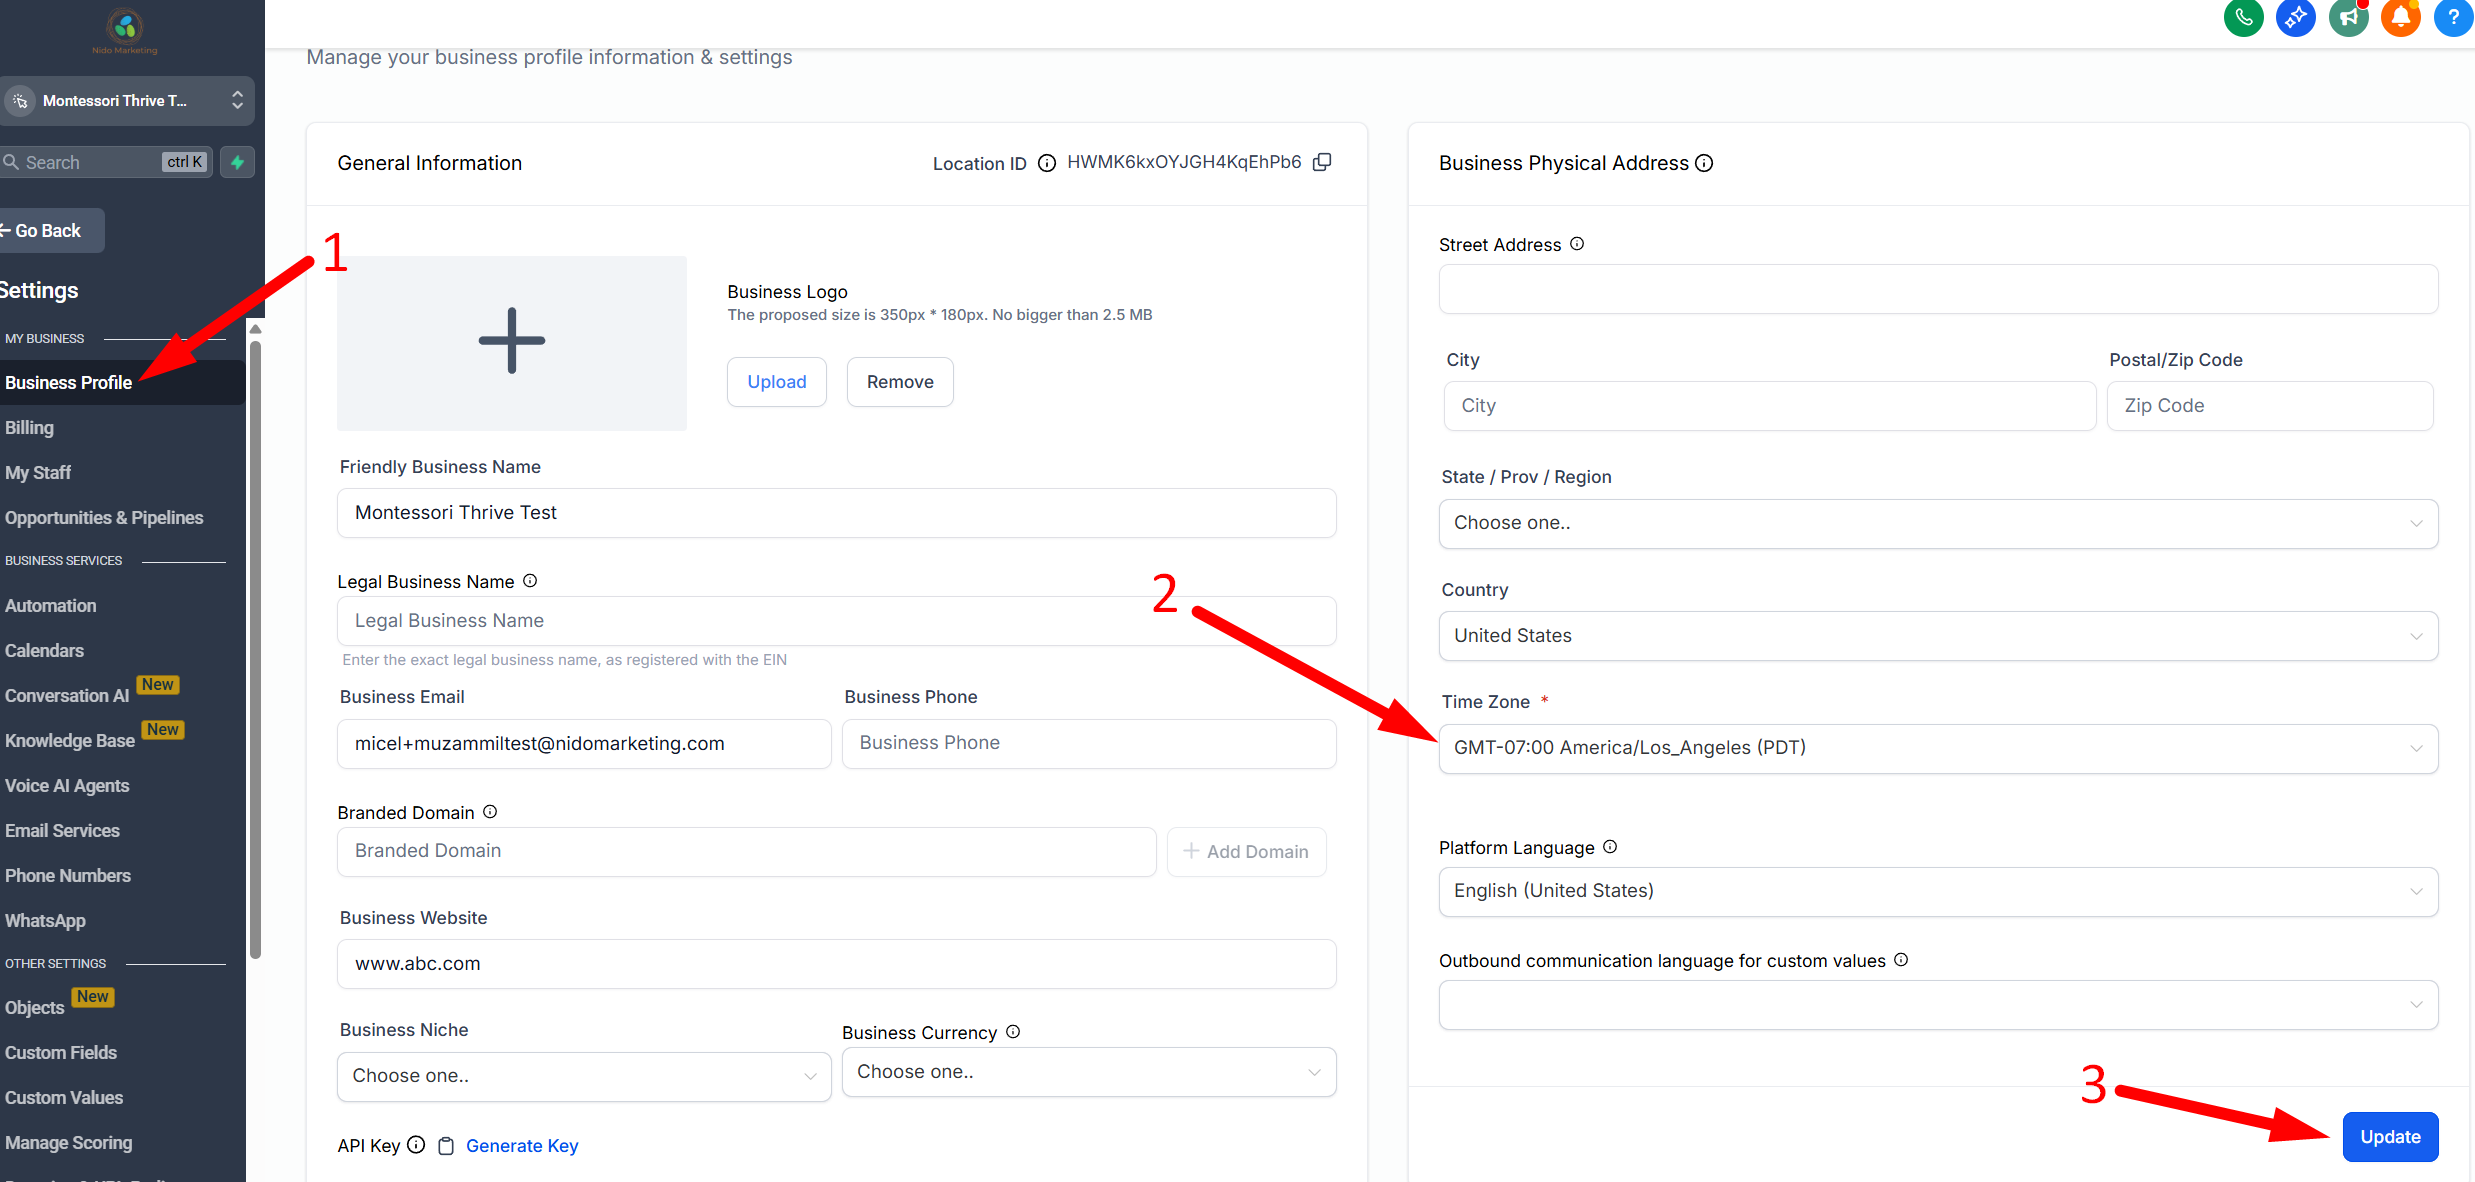This screenshot has height=1182, width=2475.
Task: Open the Montessori Thrive account switcher
Action: tap(127, 101)
